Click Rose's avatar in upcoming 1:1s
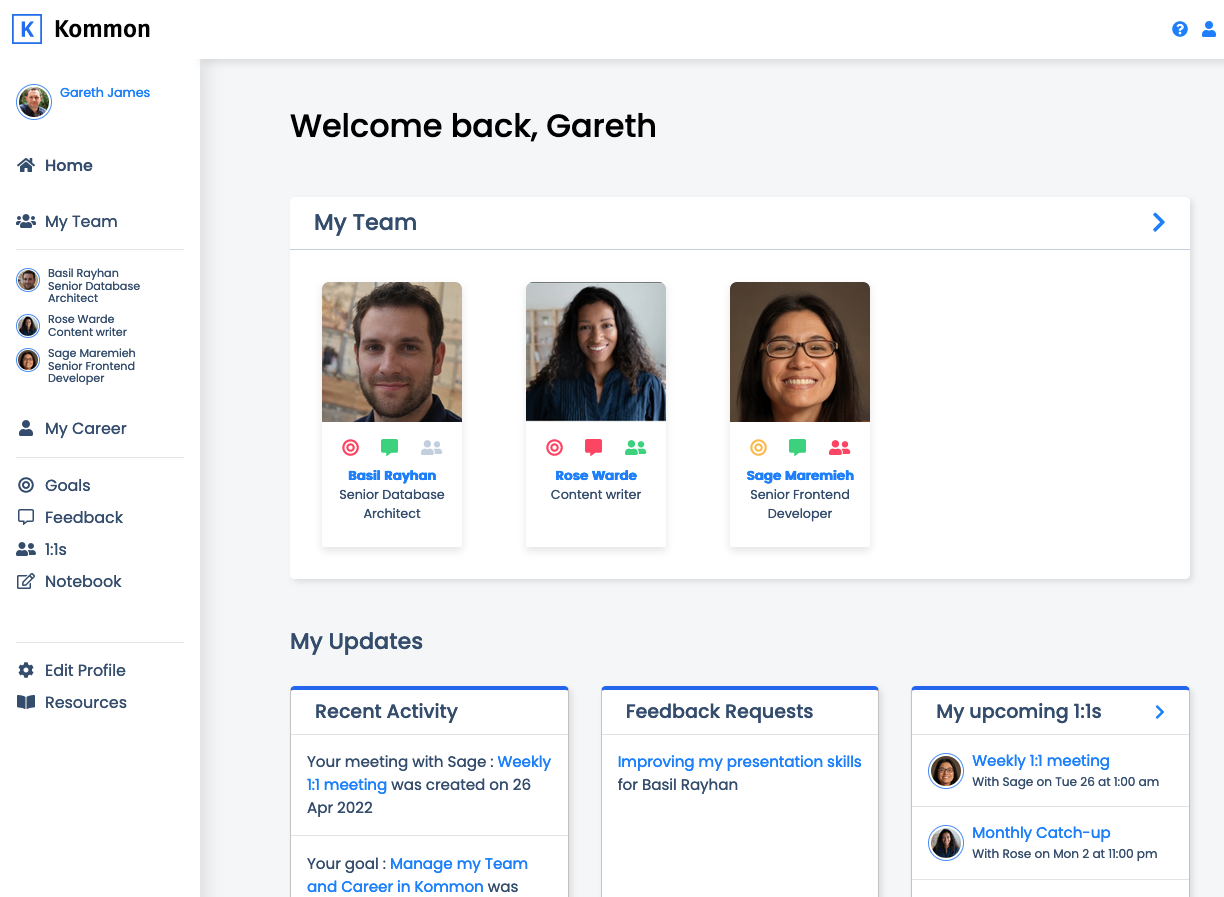Screen dimensions: 1224x897 pyautogui.click(x=946, y=843)
